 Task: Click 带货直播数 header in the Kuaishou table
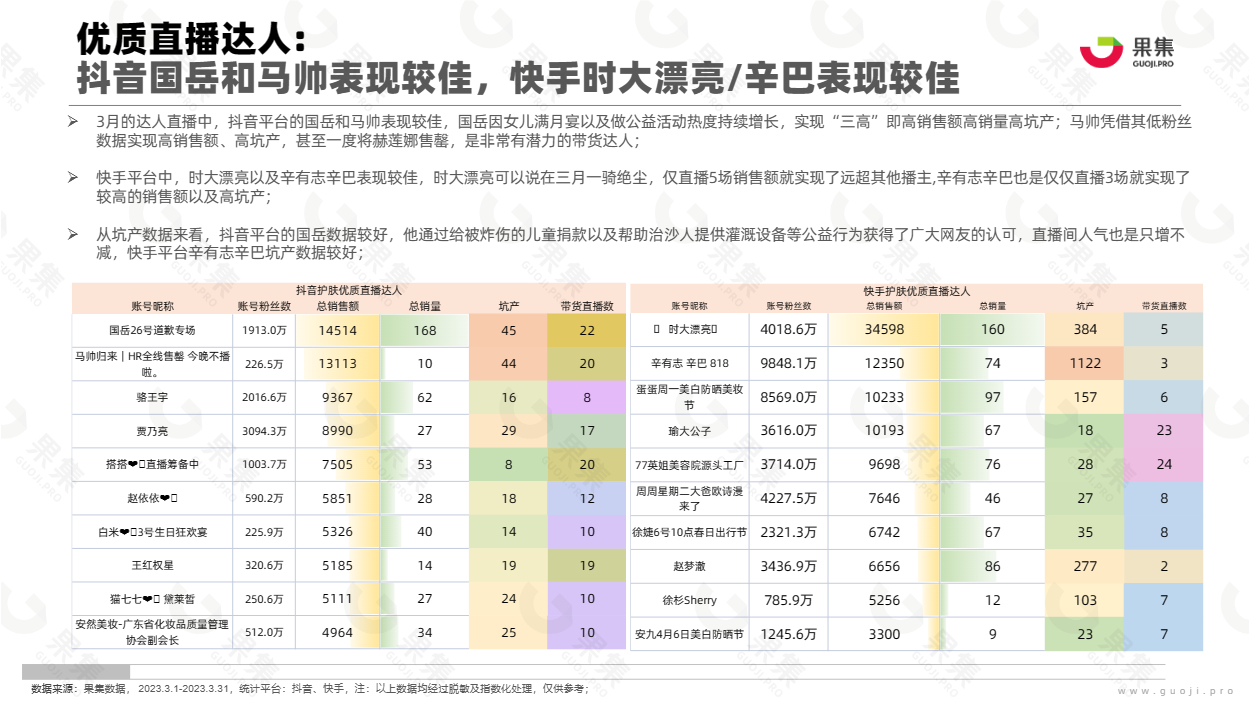pyautogui.click(x=1164, y=306)
